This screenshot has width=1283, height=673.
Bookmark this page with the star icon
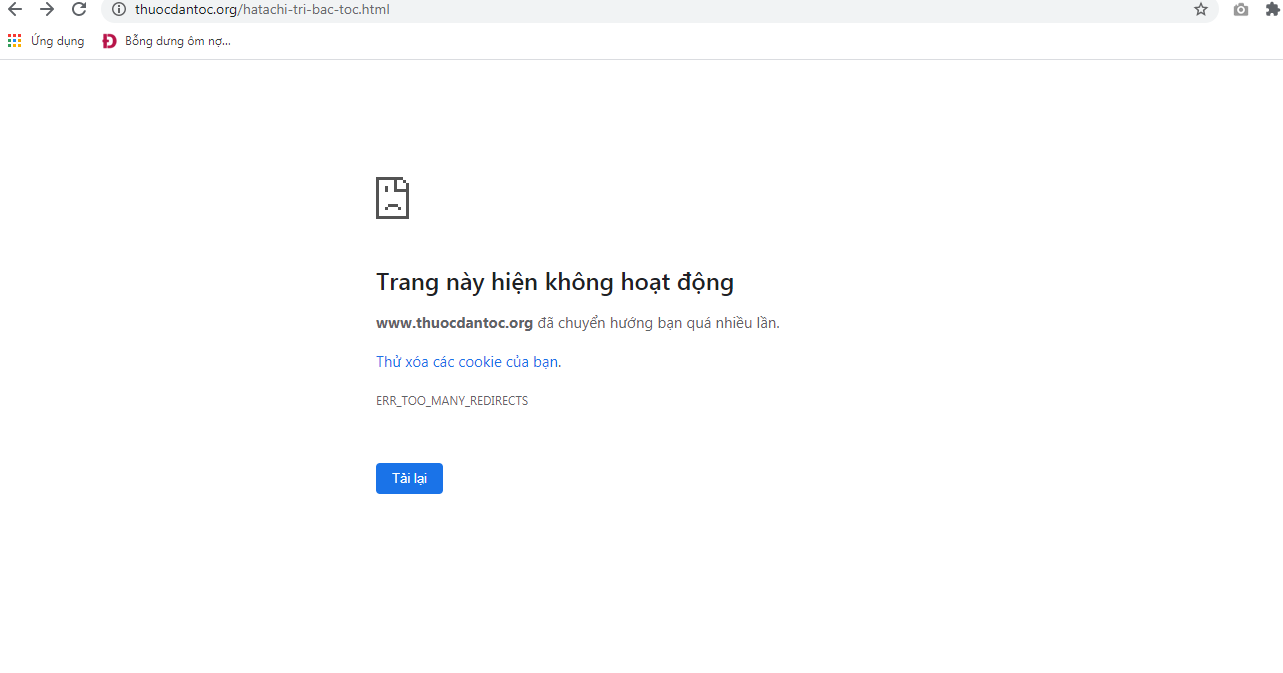point(1201,9)
